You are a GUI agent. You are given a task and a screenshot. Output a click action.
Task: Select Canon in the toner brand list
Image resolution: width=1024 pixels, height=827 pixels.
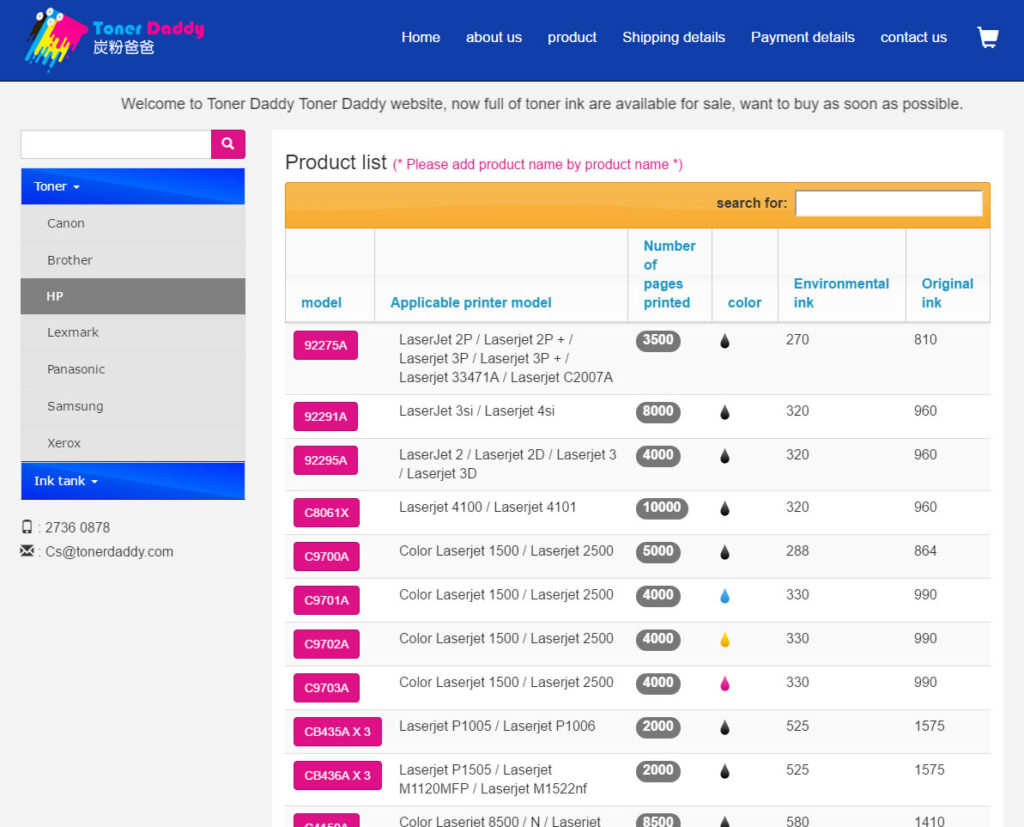[x=66, y=223]
